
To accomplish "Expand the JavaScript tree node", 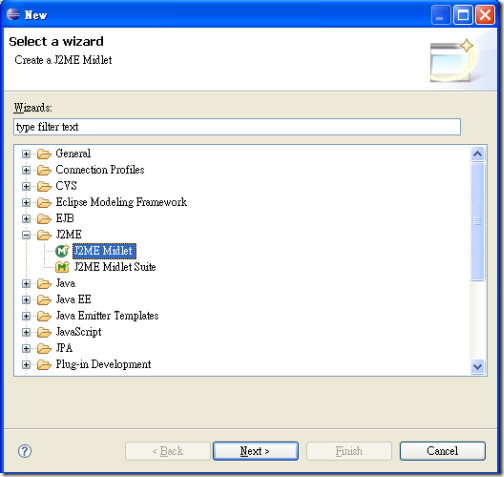I will point(26,332).
